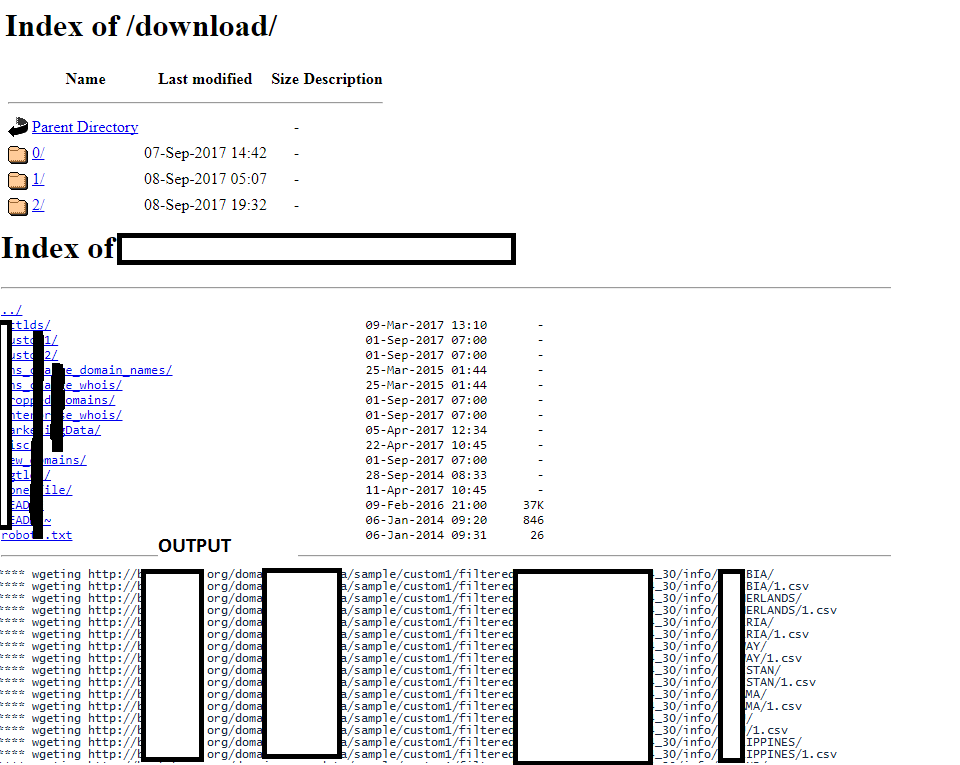Viewport: 960px width, 765px height.
Task: Sort listing by the Description column header
Action: click(343, 80)
